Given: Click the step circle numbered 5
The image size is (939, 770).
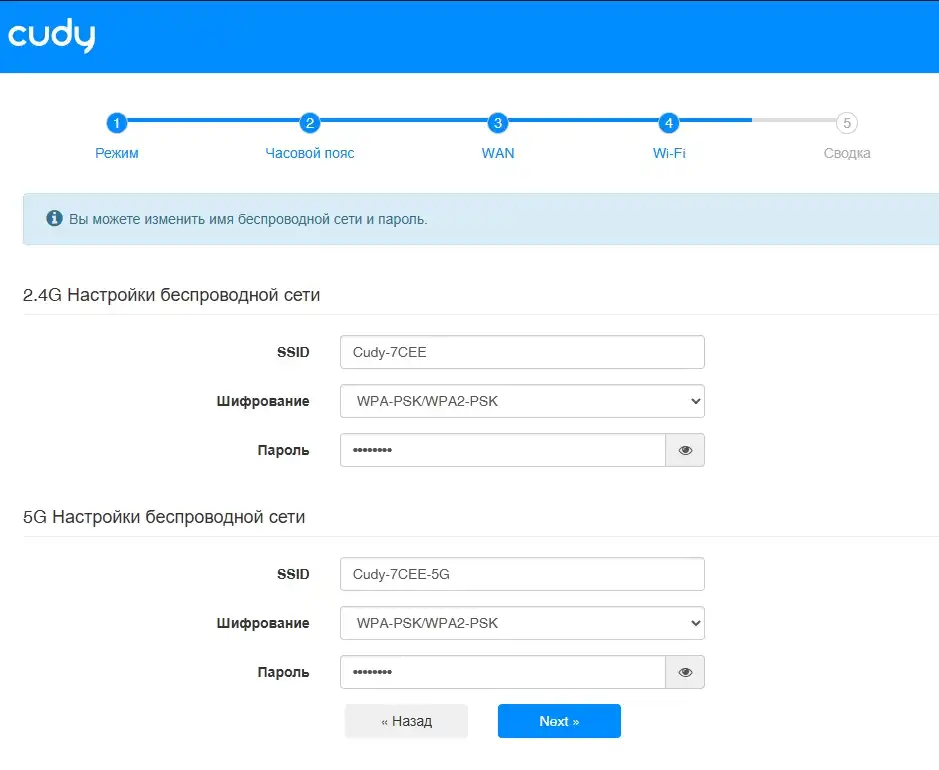Looking at the screenshot, I should (847, 123).
